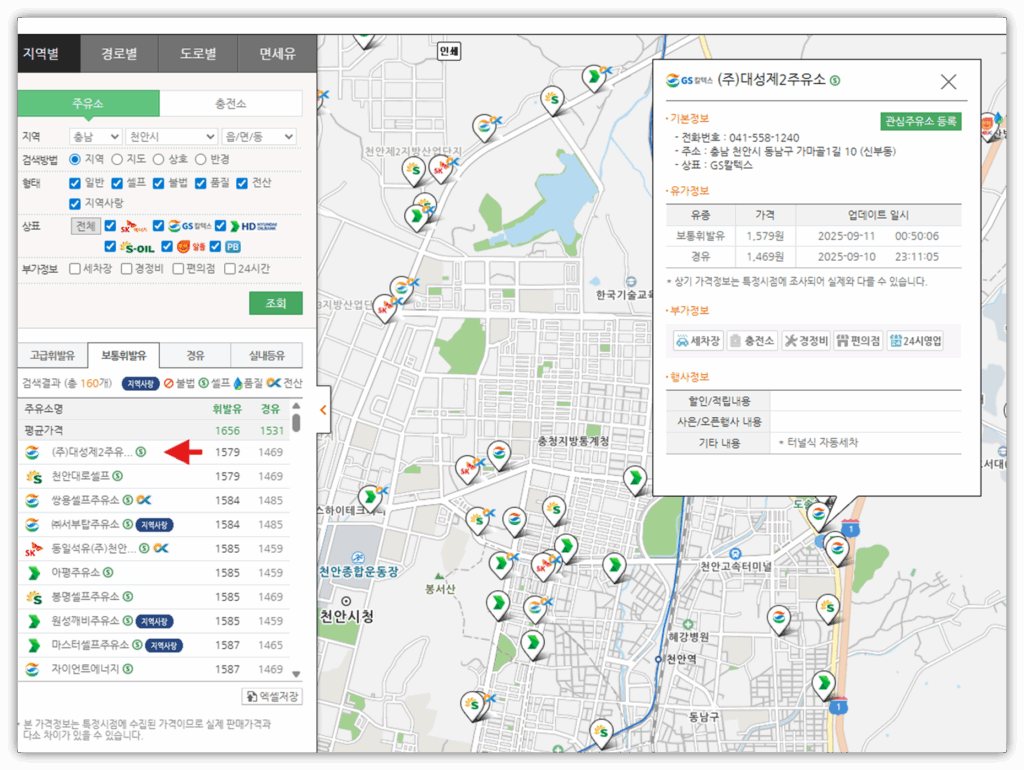Open the 면세유 tab
The height and width of the screenshot is (770, 1024).
(x=278, y=54)
